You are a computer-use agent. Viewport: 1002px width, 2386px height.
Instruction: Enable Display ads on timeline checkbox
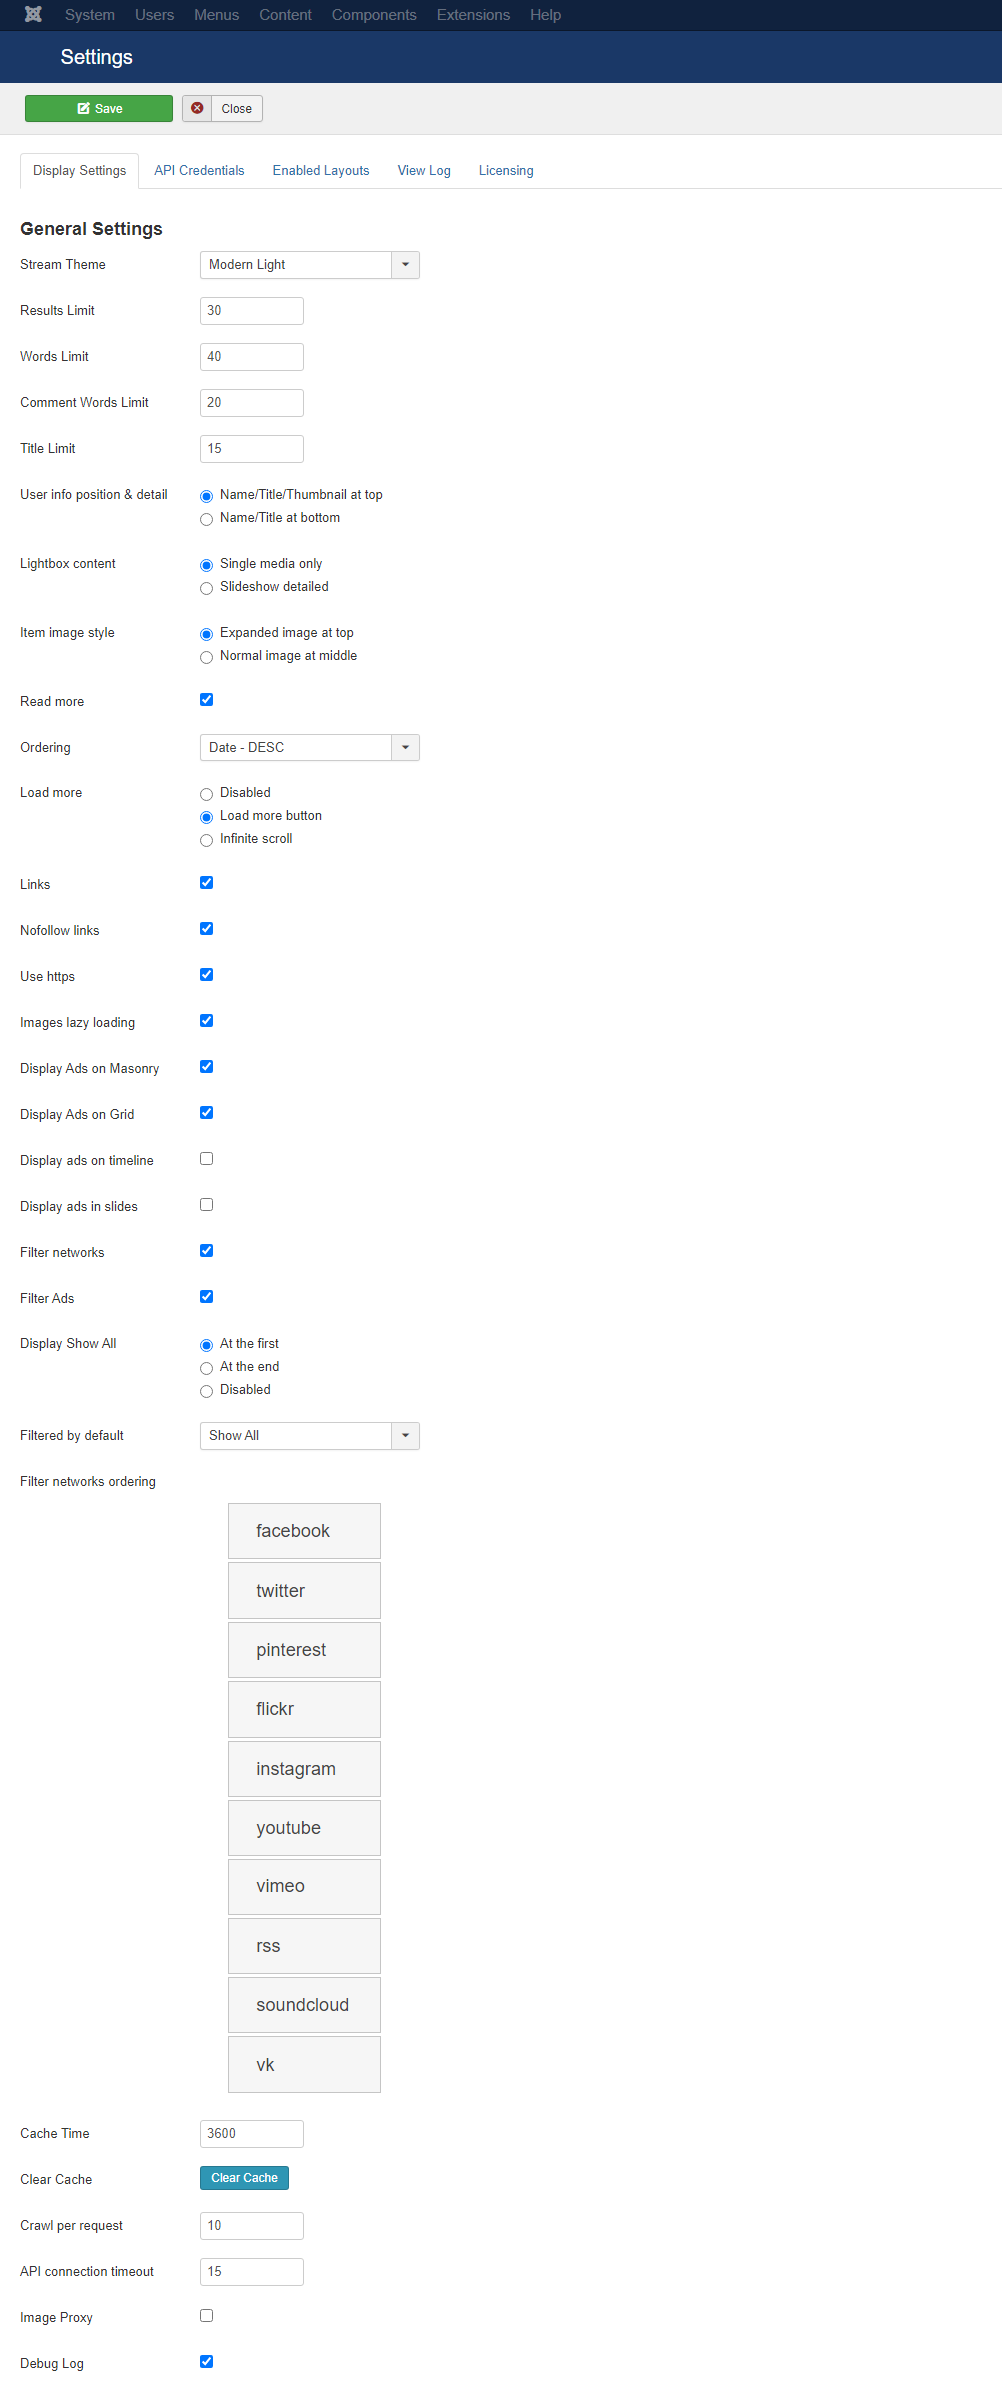tap(207, 1159)
